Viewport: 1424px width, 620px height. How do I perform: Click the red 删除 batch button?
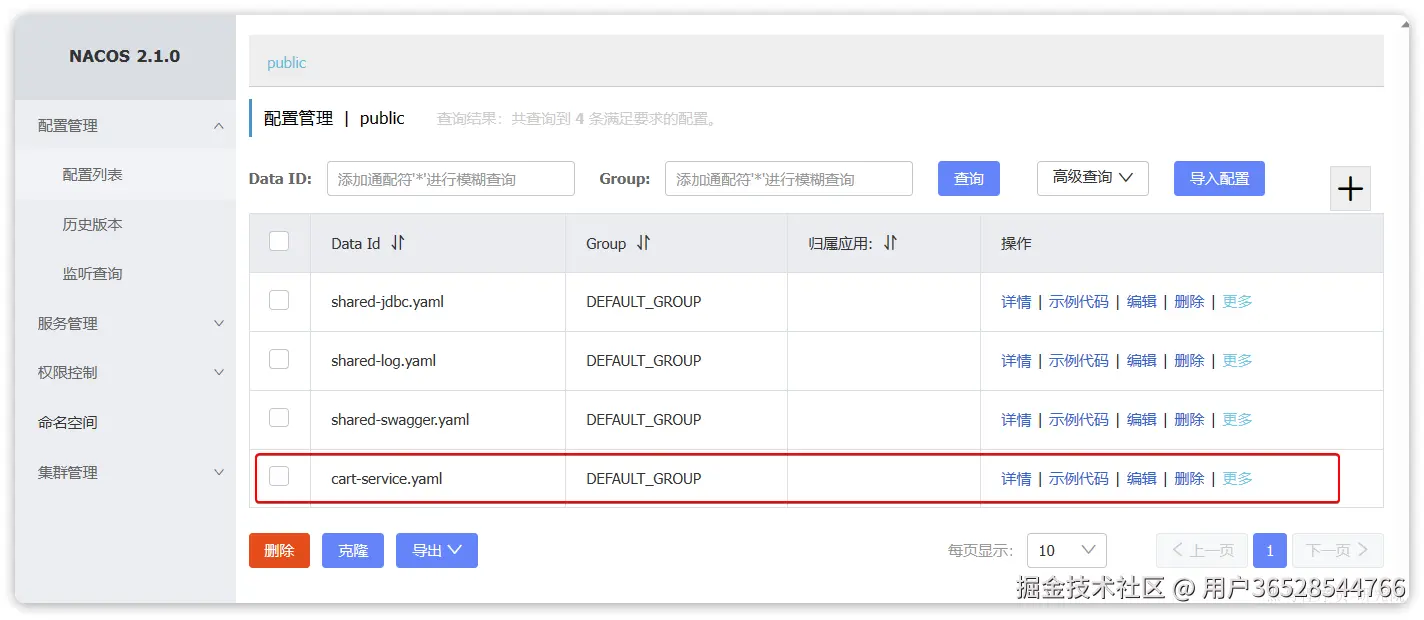click(279, 550)
